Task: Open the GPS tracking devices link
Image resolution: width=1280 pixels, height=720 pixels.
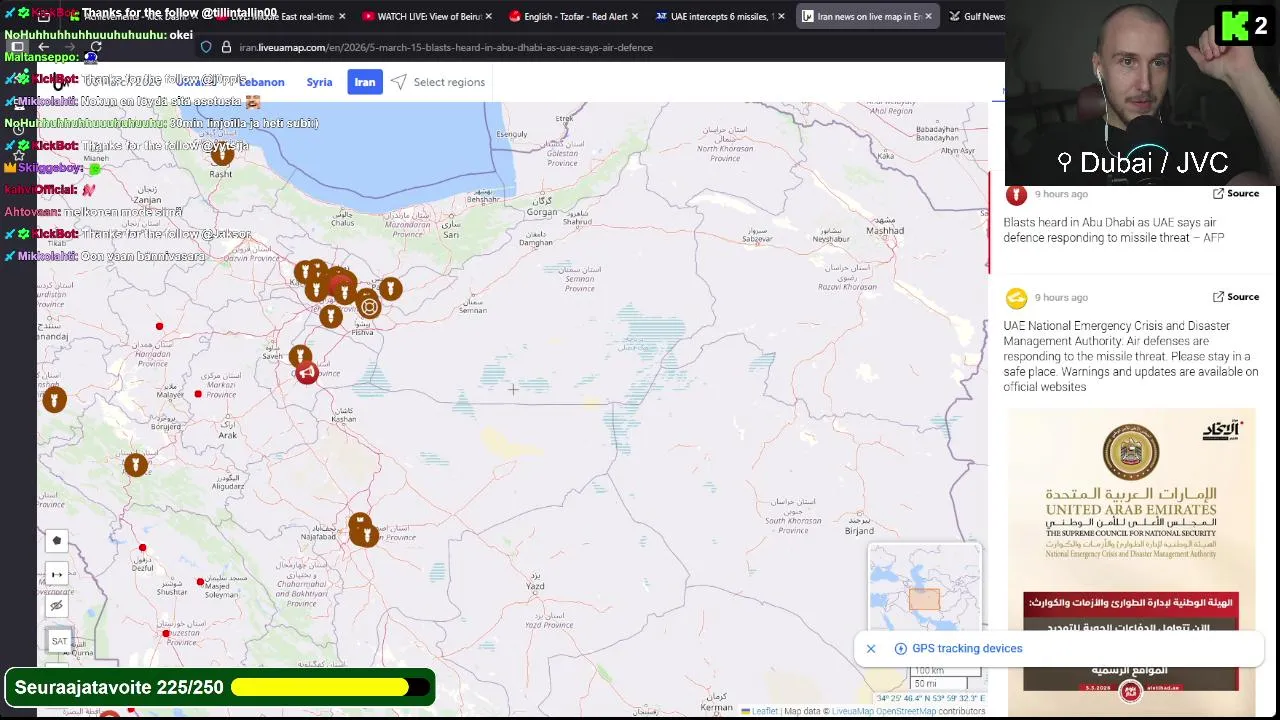Action: pyautogui.click(x=967, y=648)
